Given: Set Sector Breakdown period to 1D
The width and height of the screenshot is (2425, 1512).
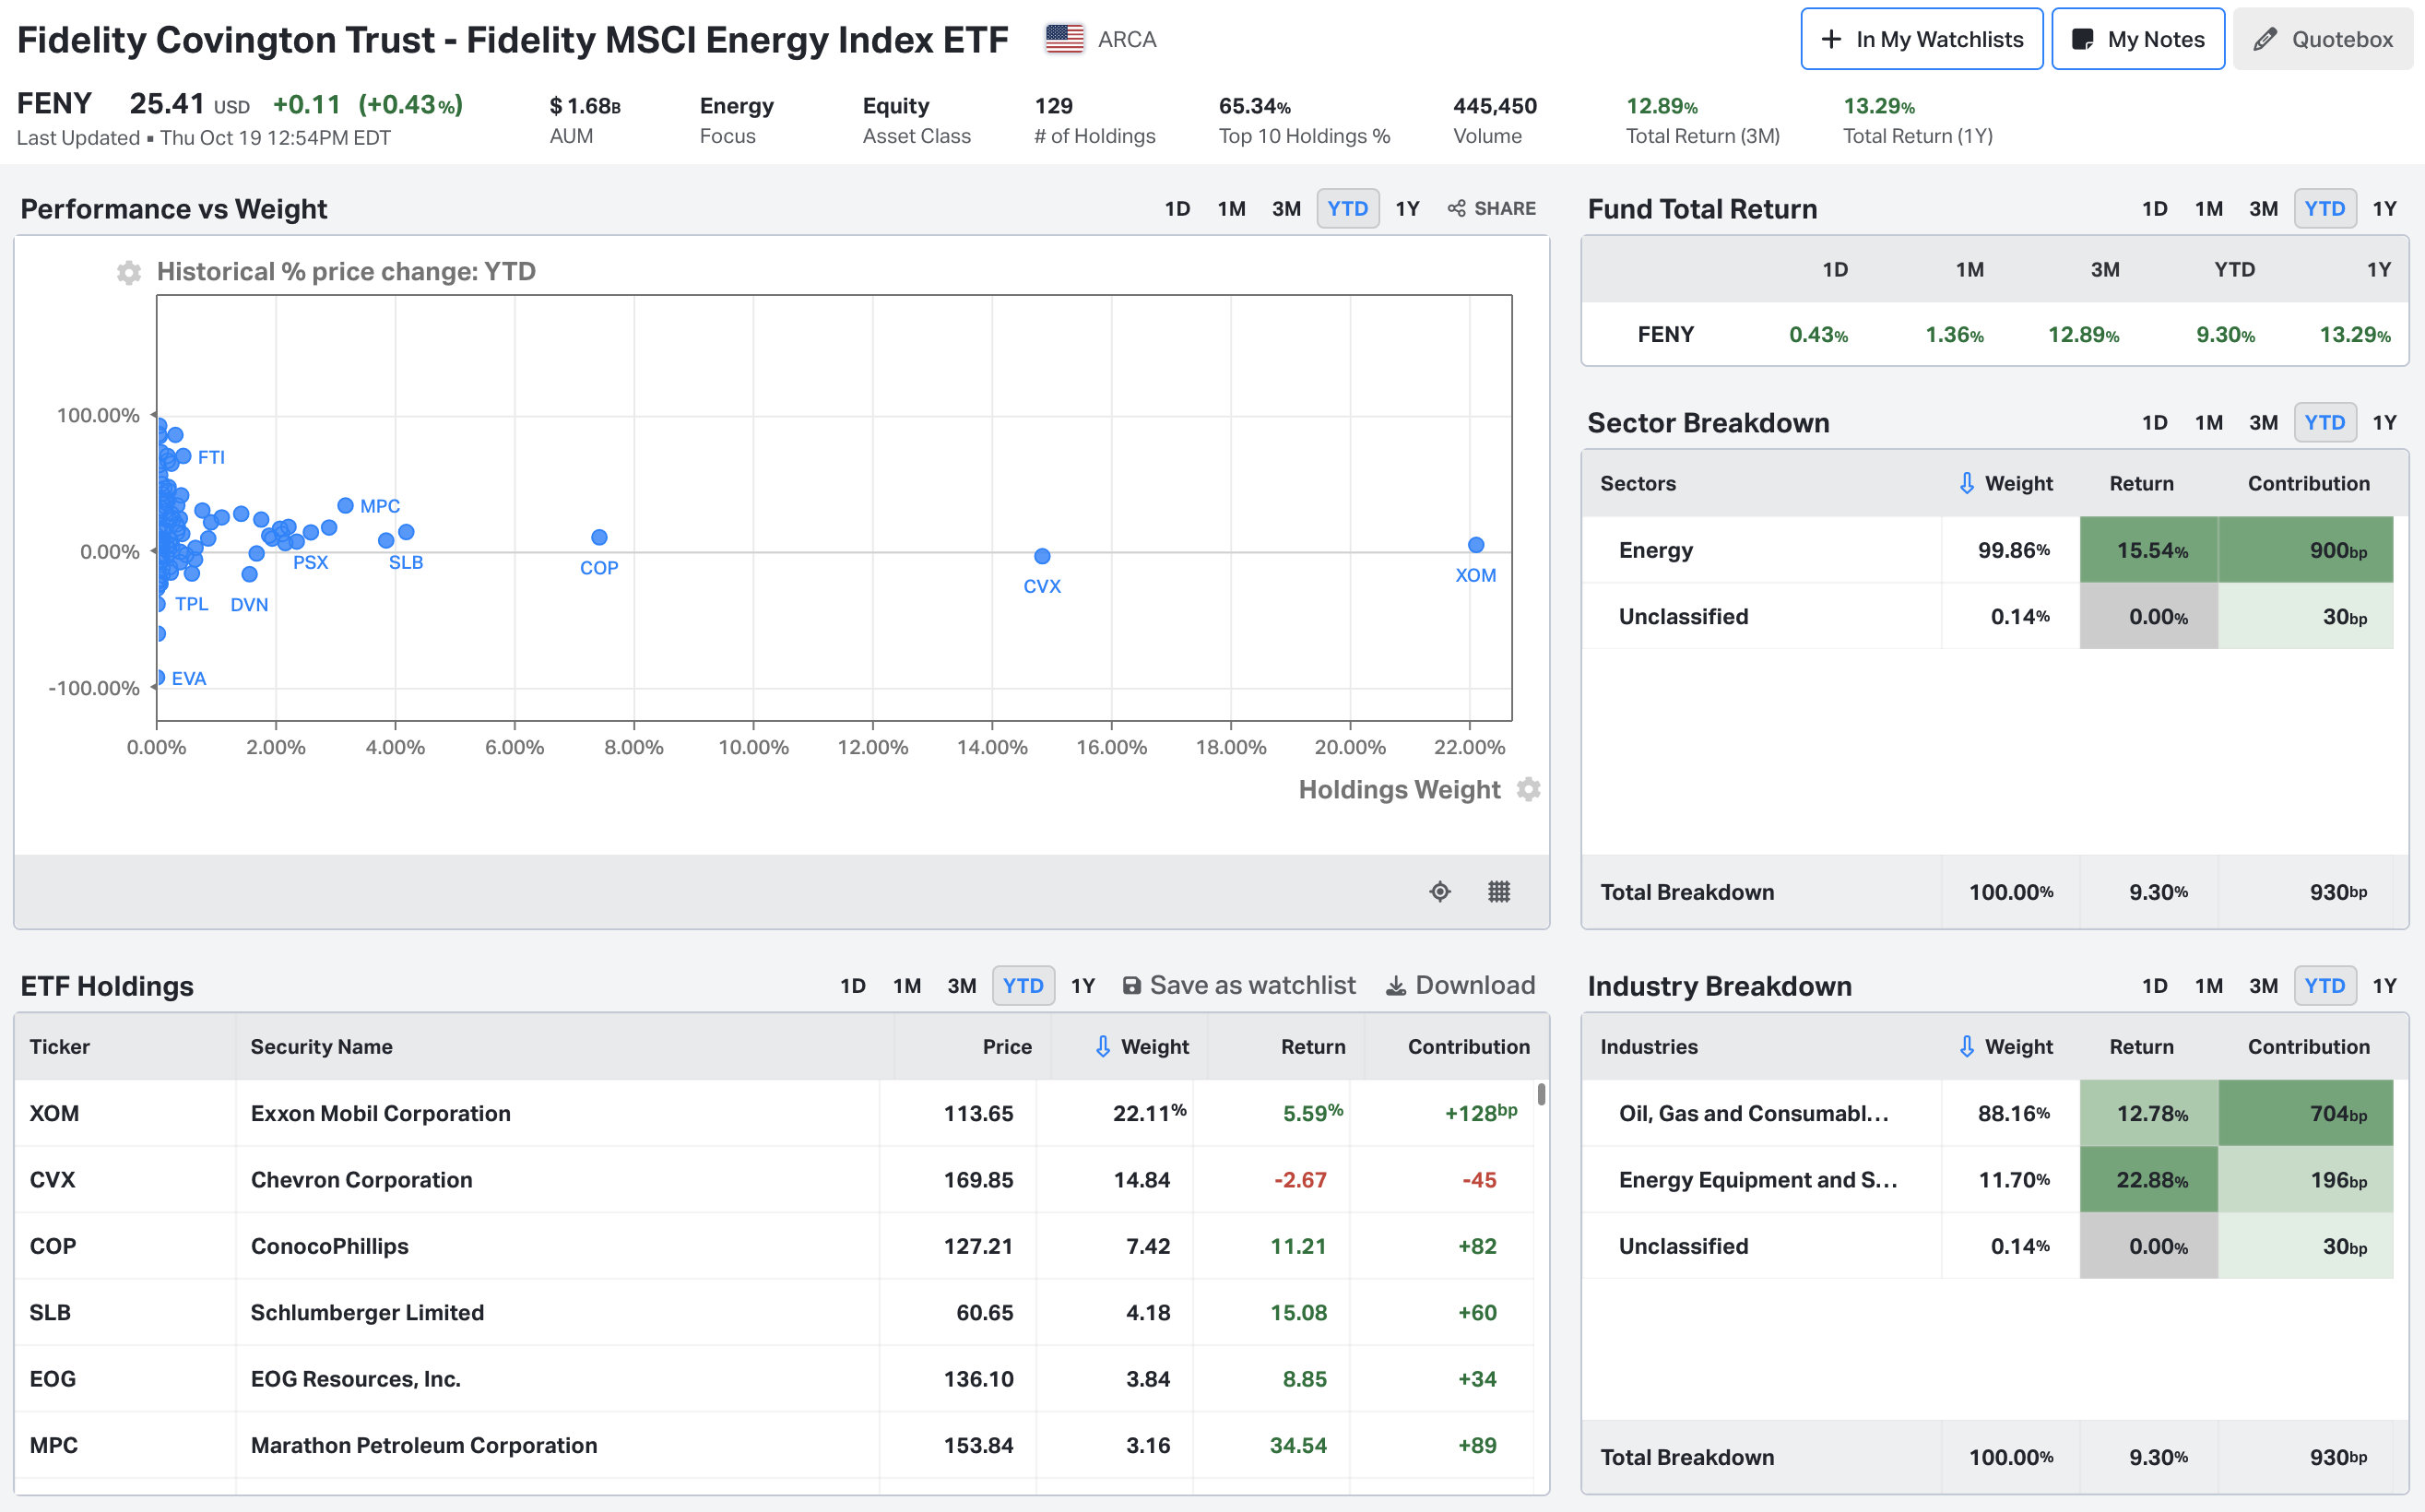Looking at the screenshot, I should point(2154,422).
